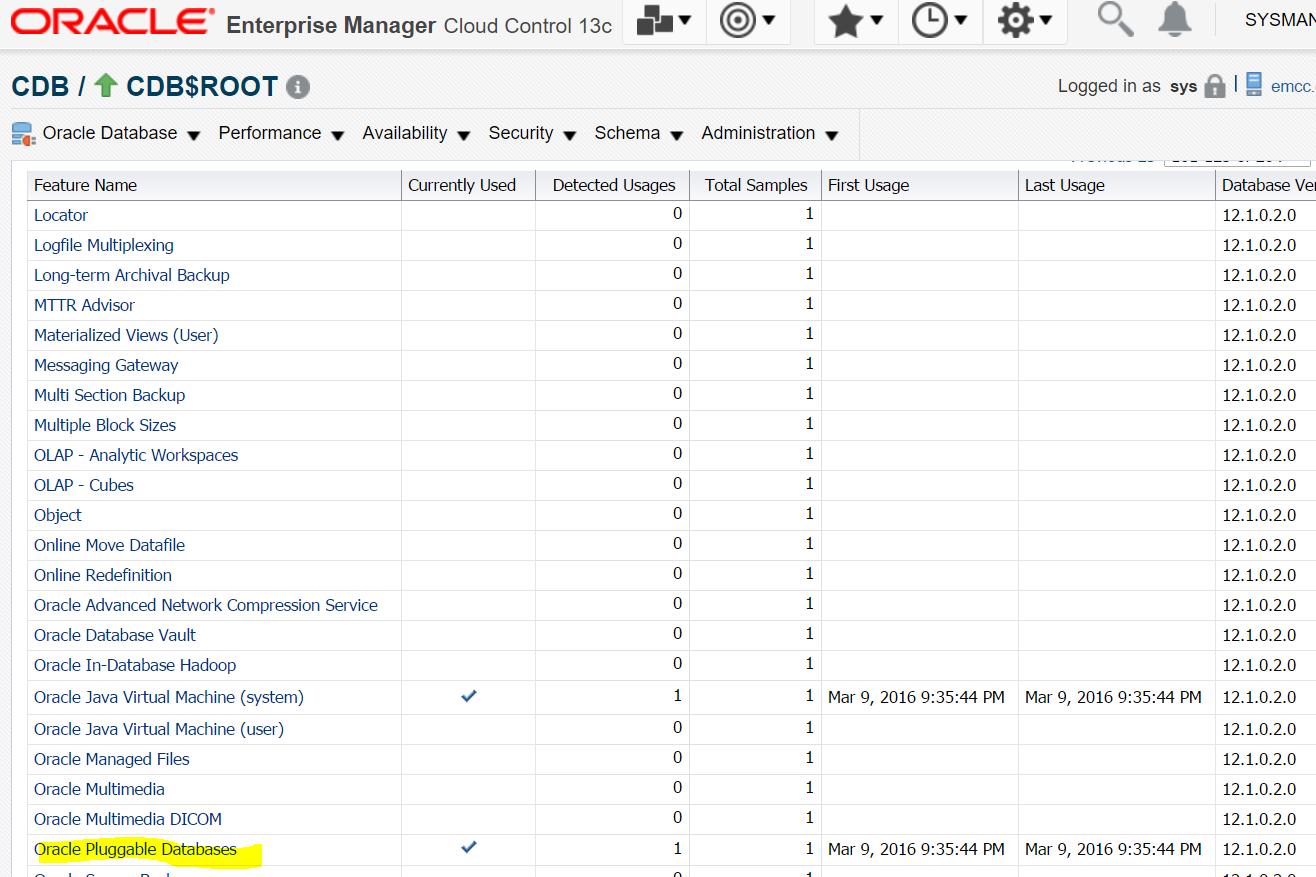The image size is (1316, 877).
Task: Open the Object feature link
Action: [58, 515]
